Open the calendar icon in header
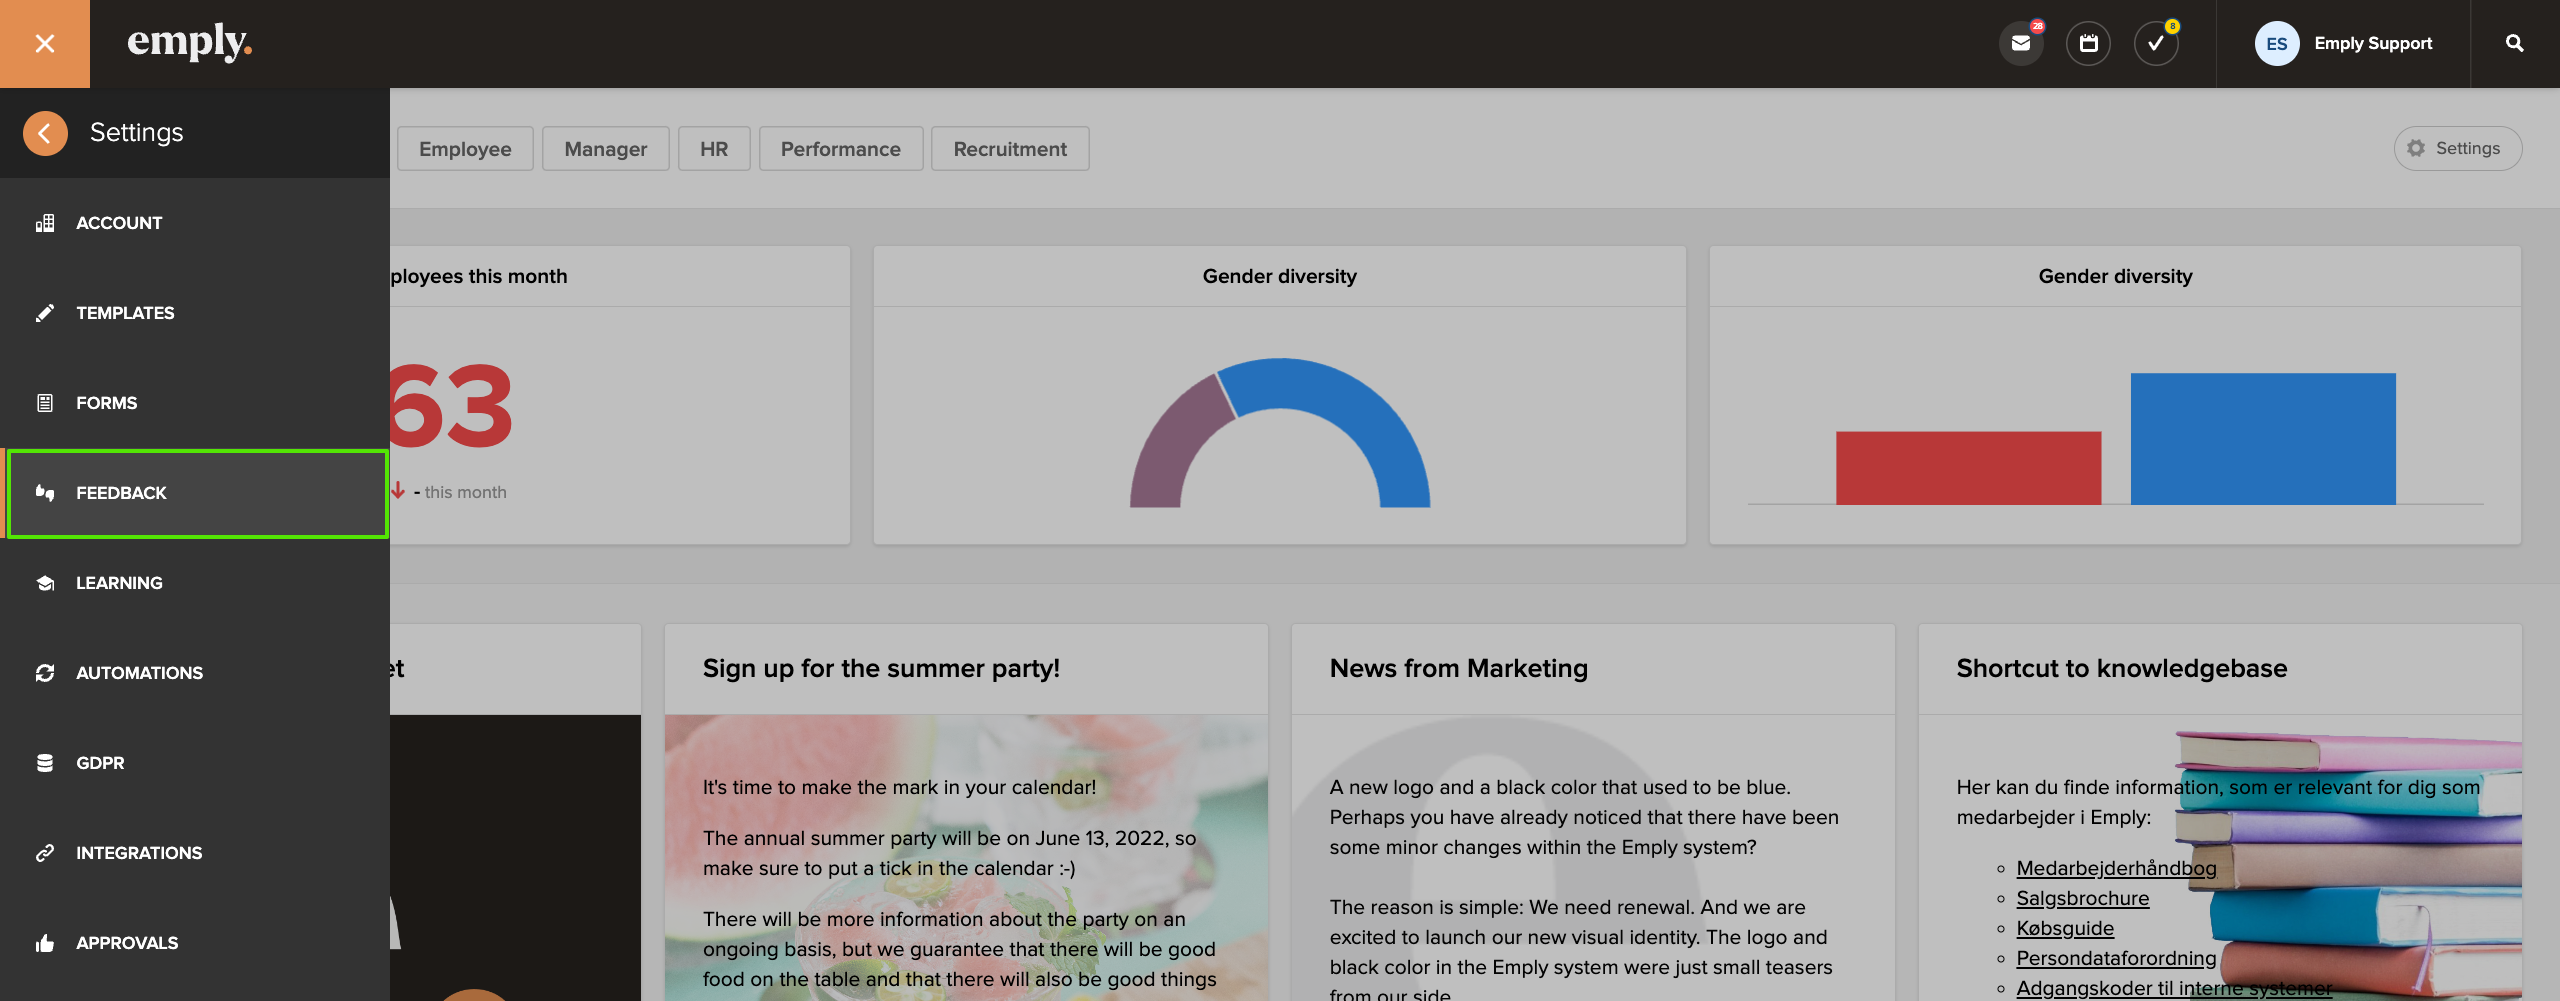This screenshot has height=1001, width=2560. point(2088,44)
